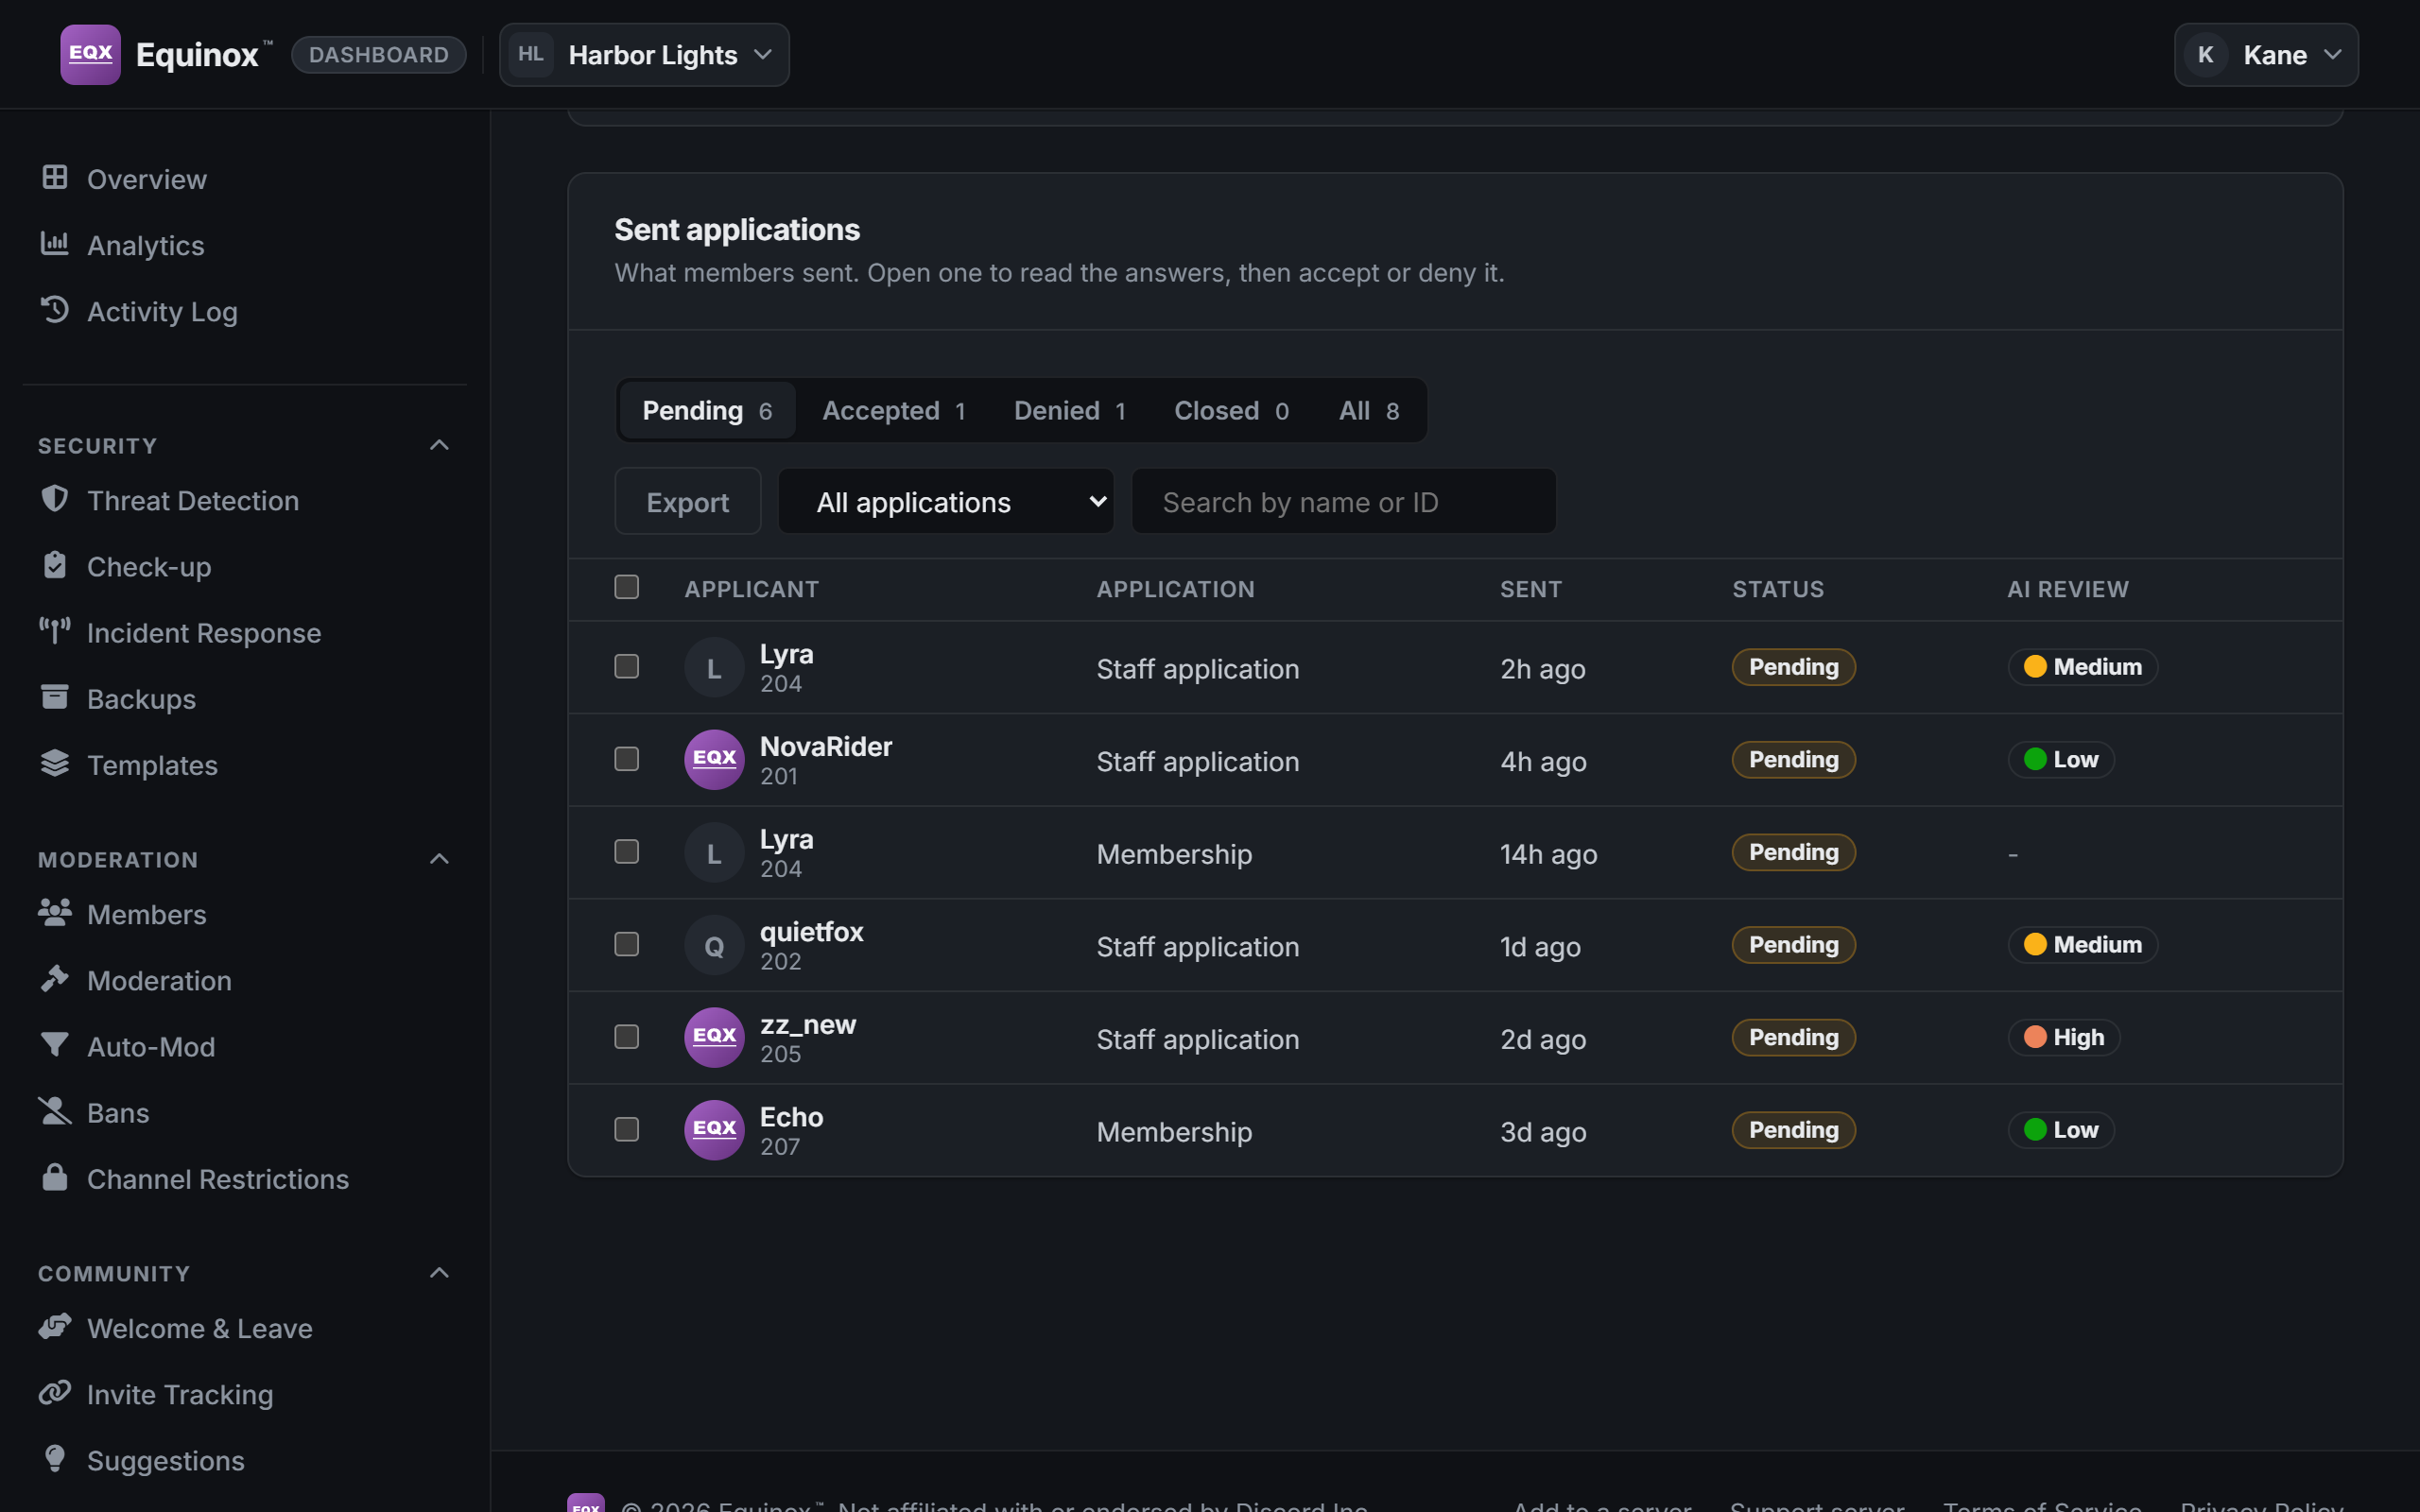The height and width of the screenshot is (1512, 2420).
Task: Click the Threat Detection shield icon
Action: coord(55,498)
